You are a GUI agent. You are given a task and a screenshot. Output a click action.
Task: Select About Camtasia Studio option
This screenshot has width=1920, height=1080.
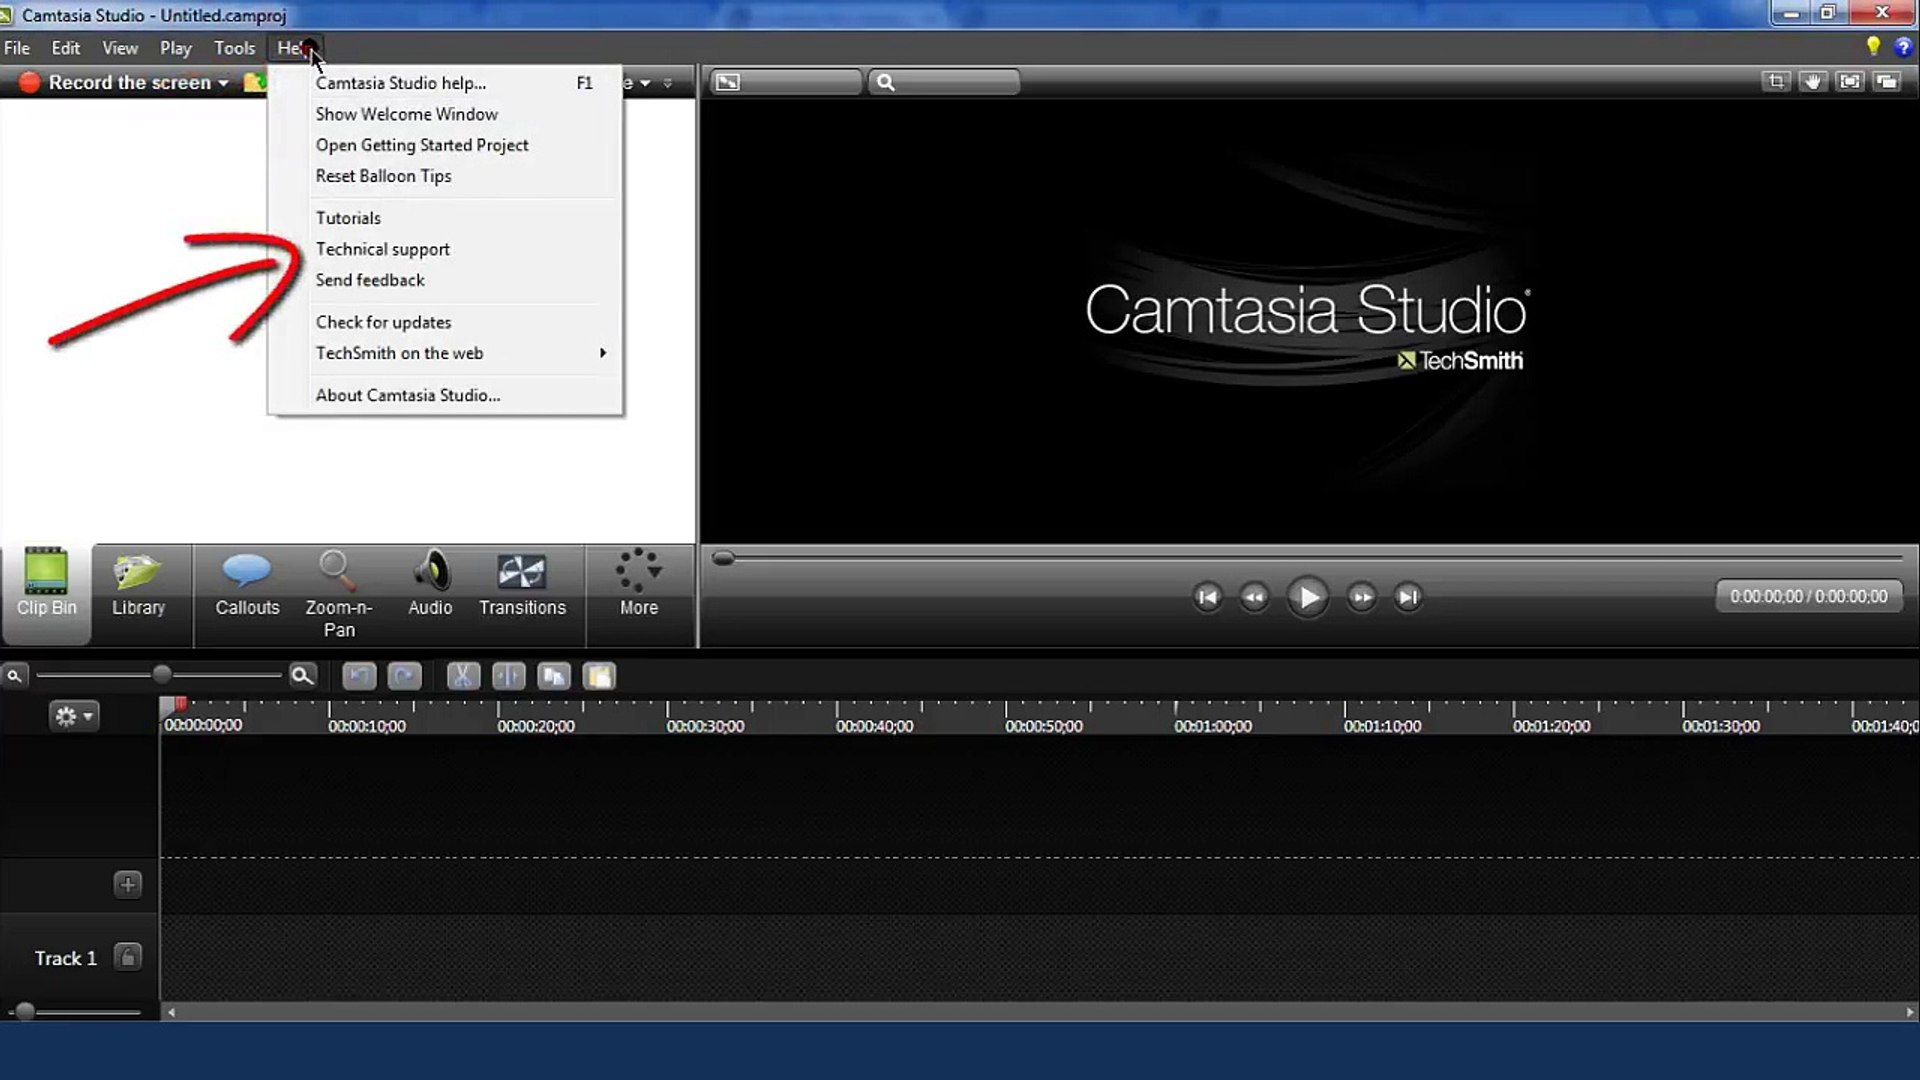click(407, 394)
